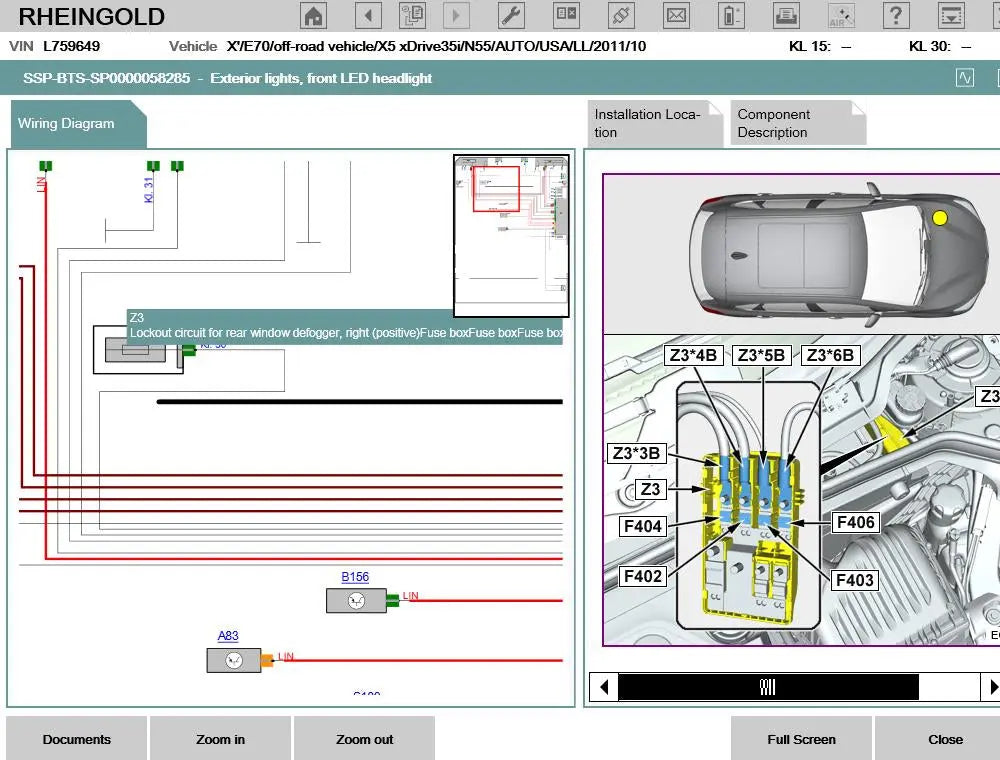The height and width of the screenshot is (760, 1000).
Task: Click the left scroll arrow below image
Action: pos(603,687)
